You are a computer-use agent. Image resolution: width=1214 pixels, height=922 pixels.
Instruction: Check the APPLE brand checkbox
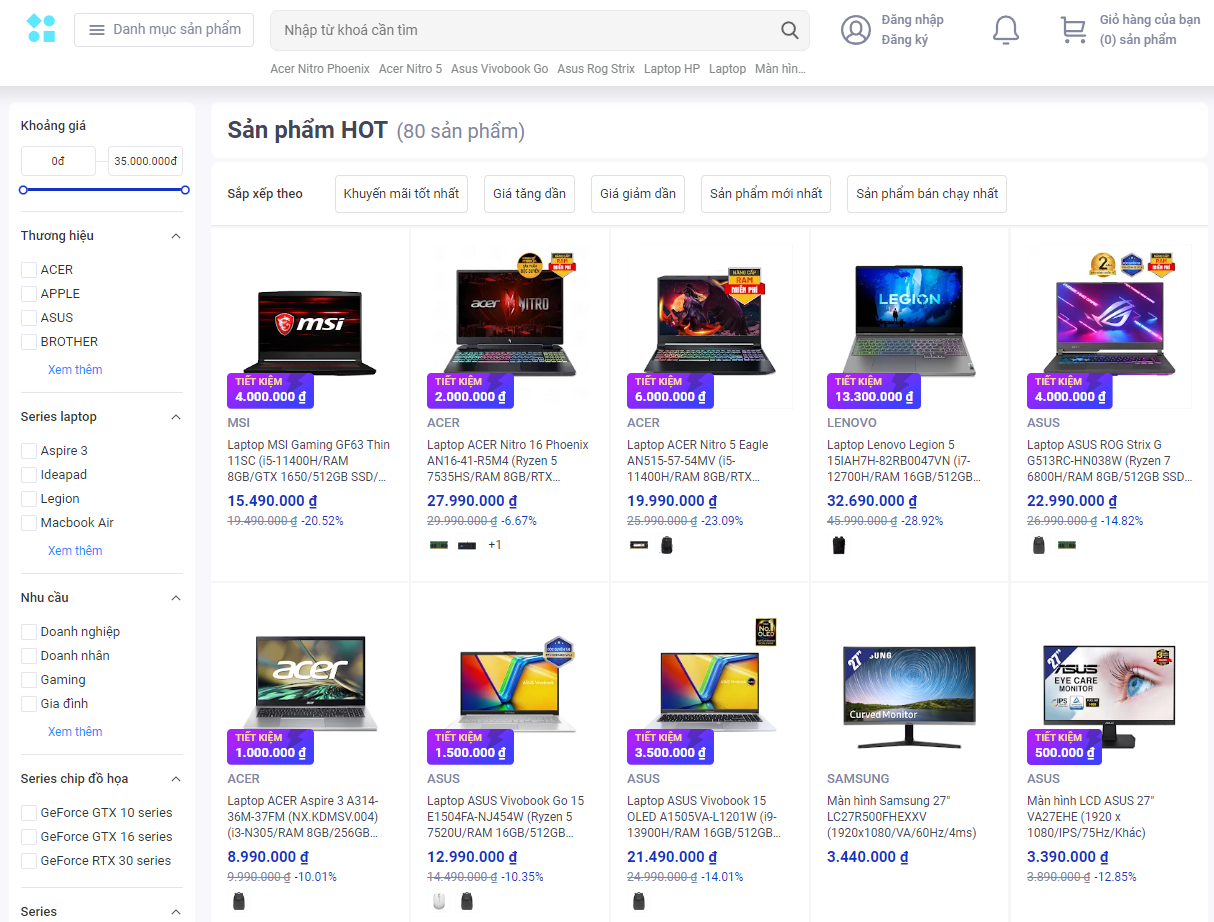29,294
